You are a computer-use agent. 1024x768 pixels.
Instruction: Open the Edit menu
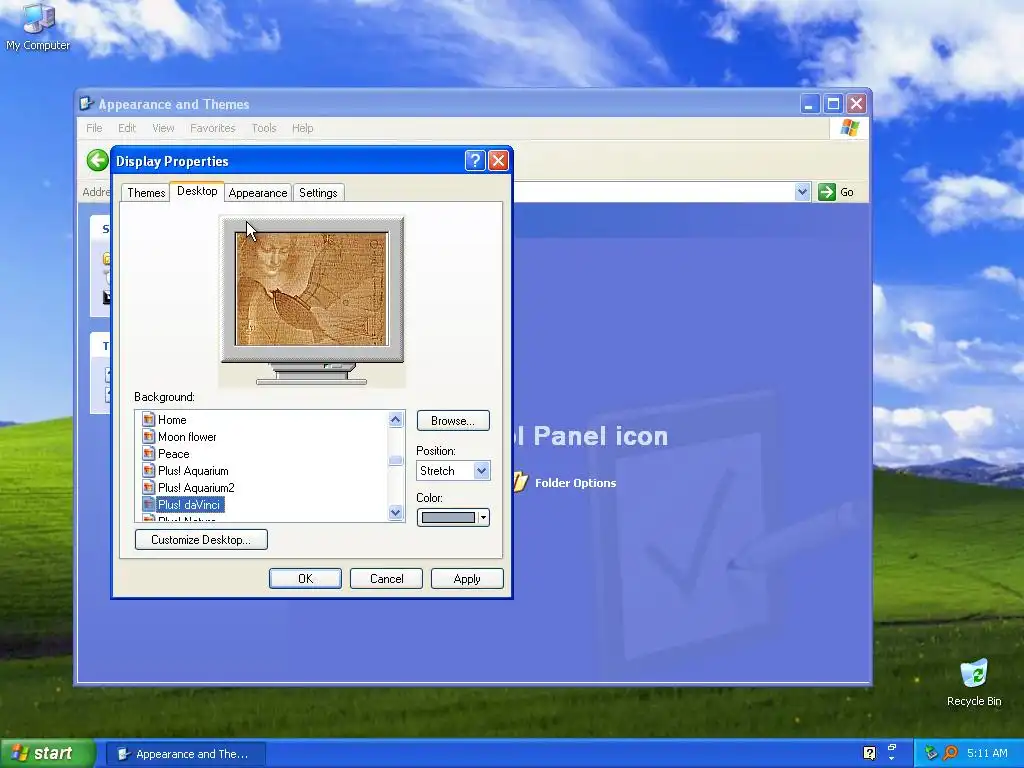pos(127,128)
